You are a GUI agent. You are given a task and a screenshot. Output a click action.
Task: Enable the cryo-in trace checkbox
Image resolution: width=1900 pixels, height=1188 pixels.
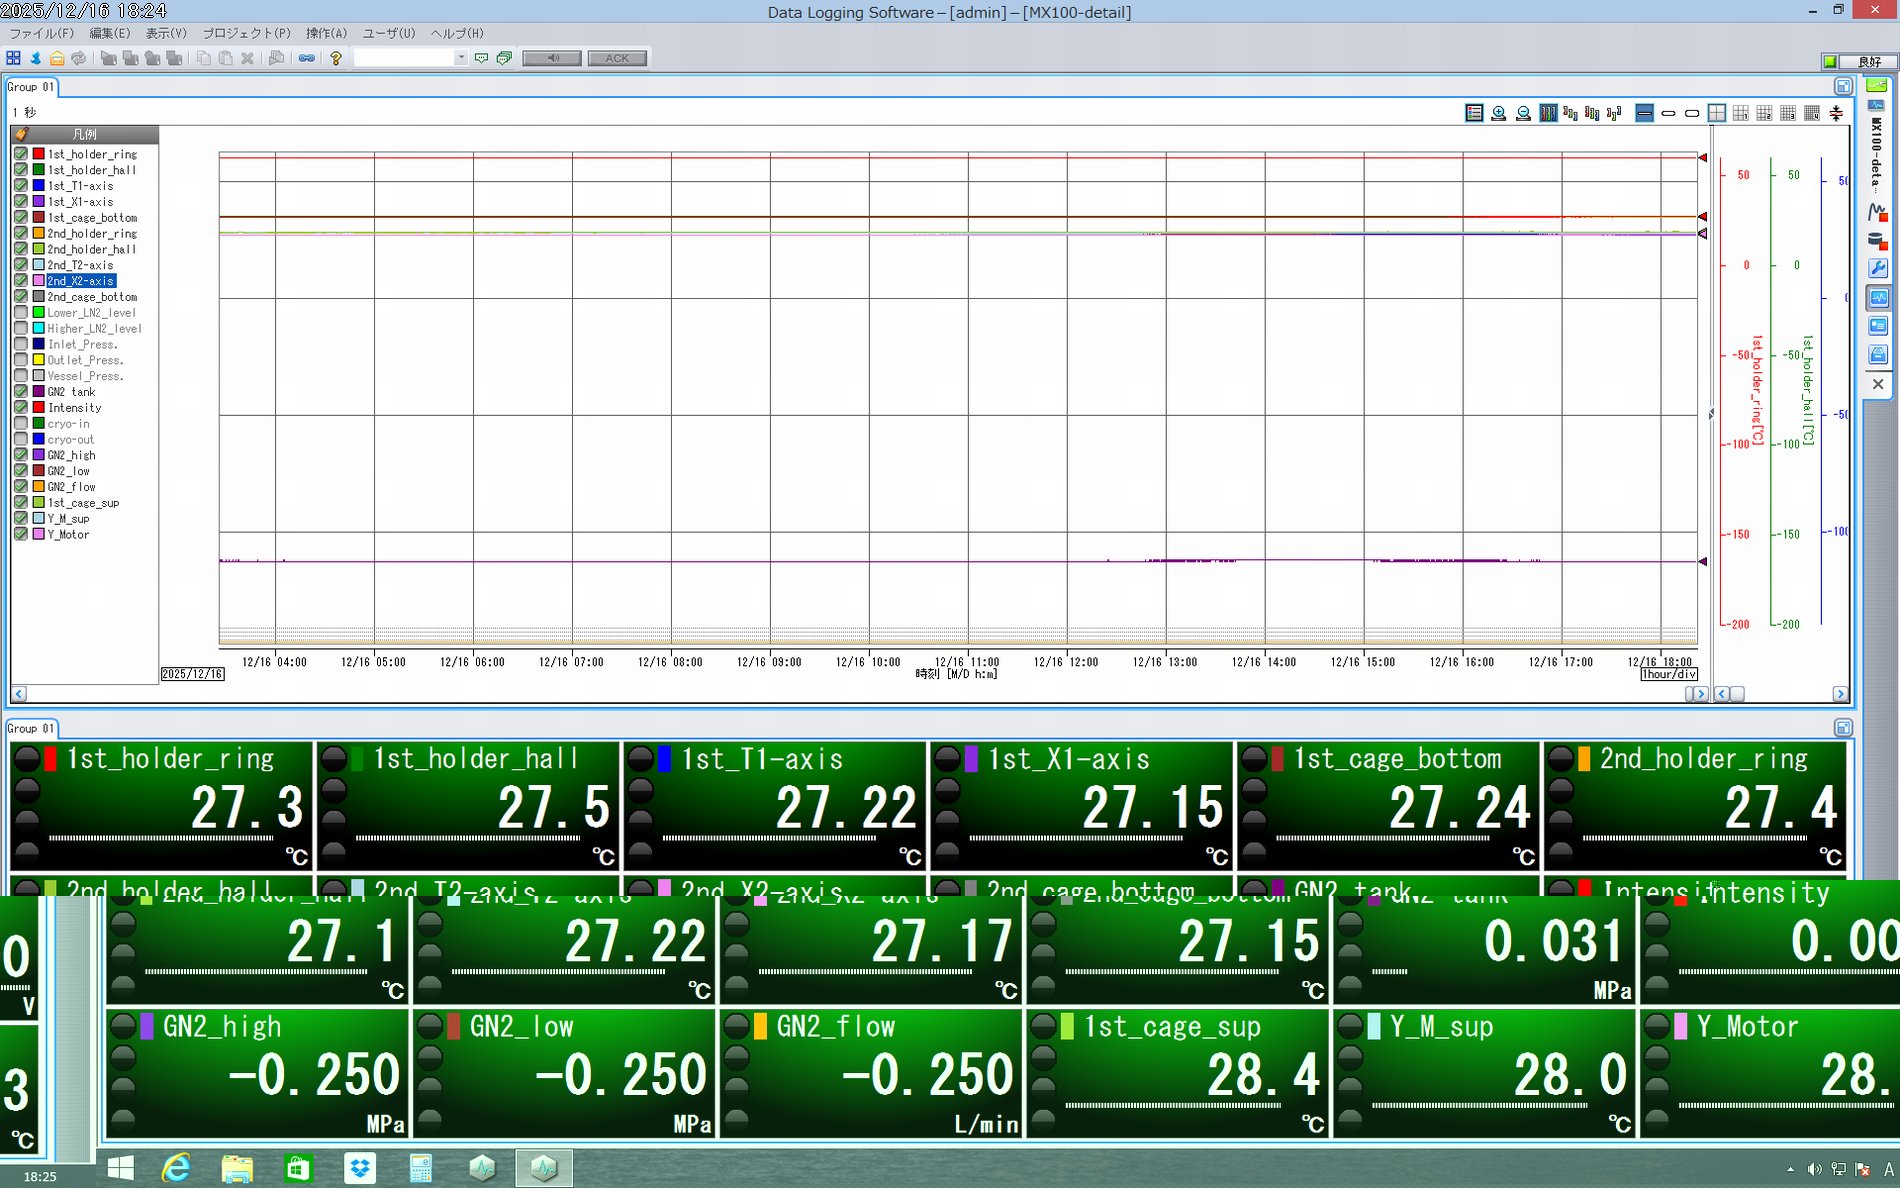21,424
